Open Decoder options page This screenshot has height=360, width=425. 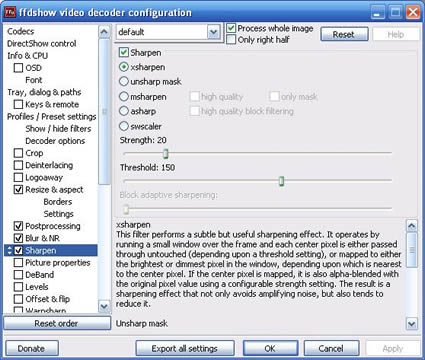(x=55, y=141)
